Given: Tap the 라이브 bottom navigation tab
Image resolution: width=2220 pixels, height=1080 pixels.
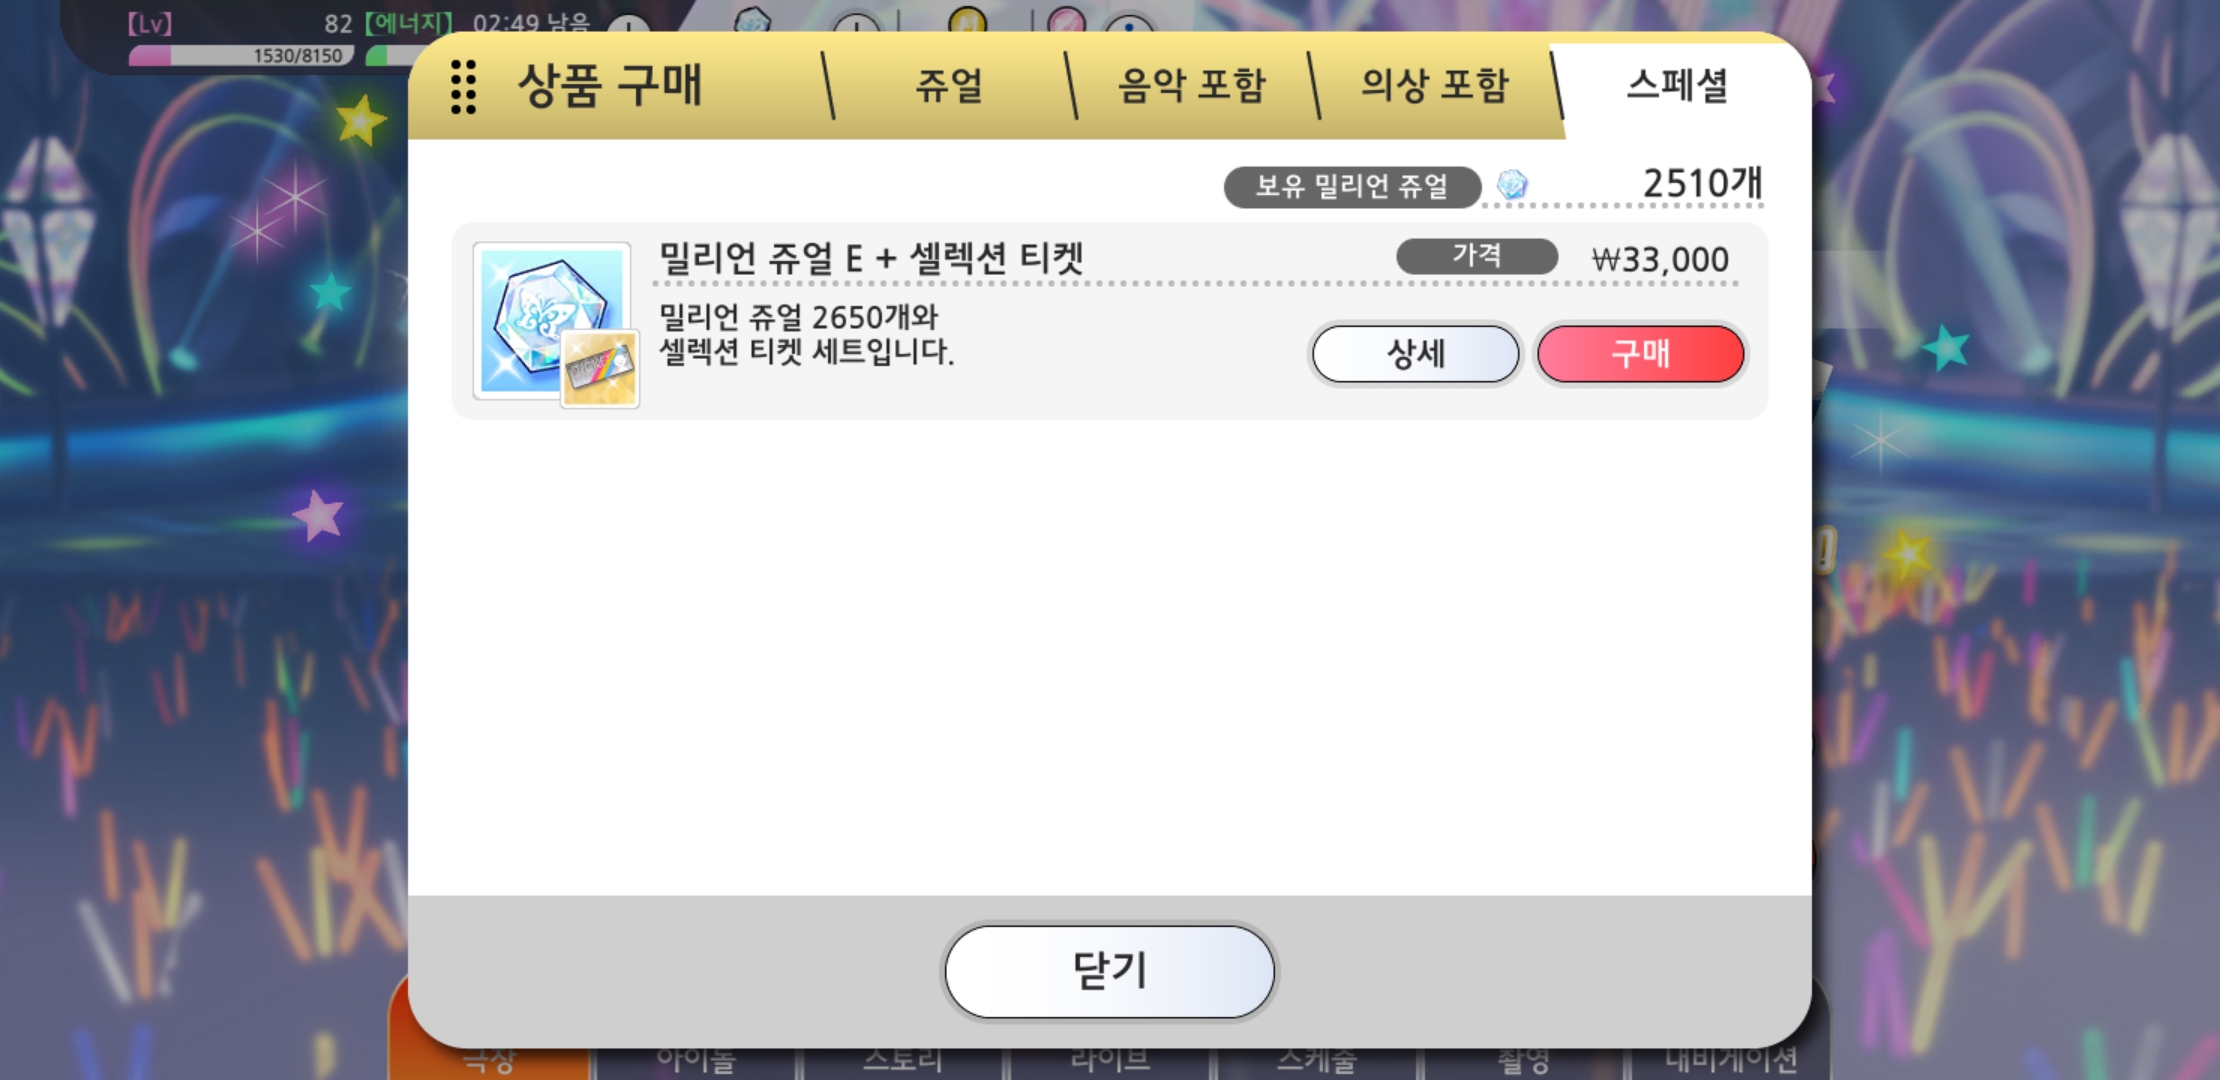Looking at the screenshot, I should click(x=1110, y=1060).
